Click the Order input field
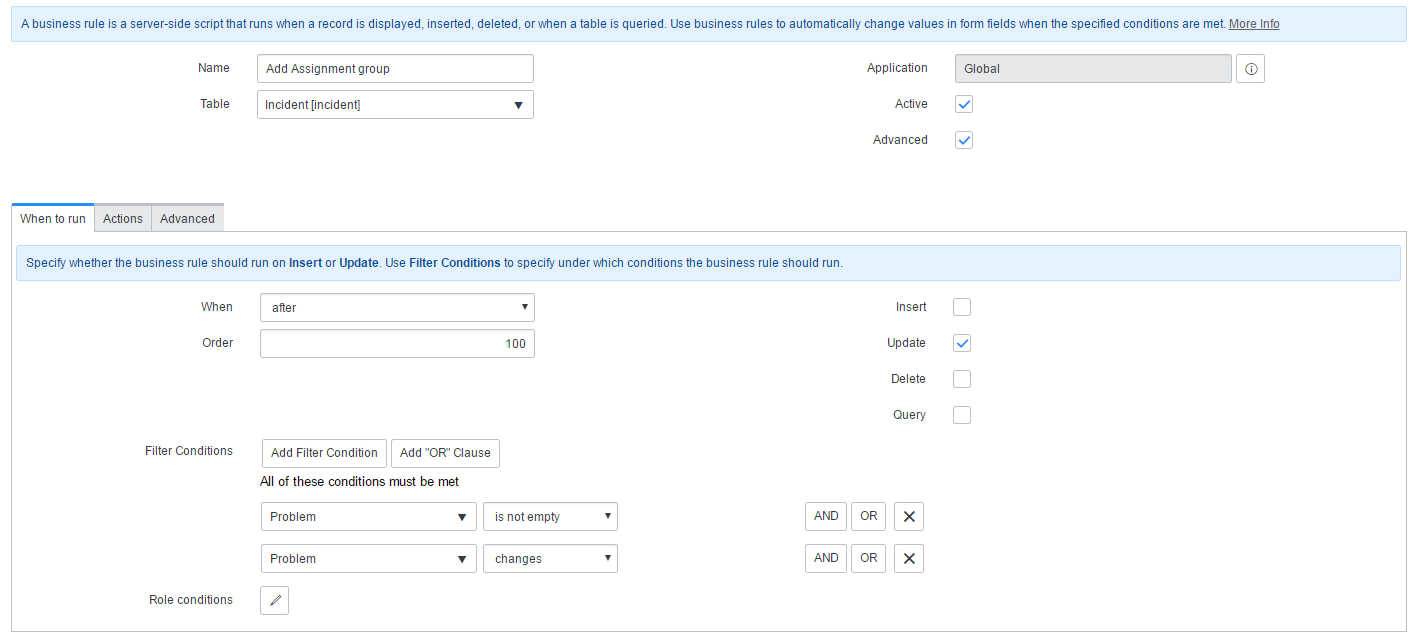Image resolution: width=1415 pixels, height=634 pixels. click(397, 344)
